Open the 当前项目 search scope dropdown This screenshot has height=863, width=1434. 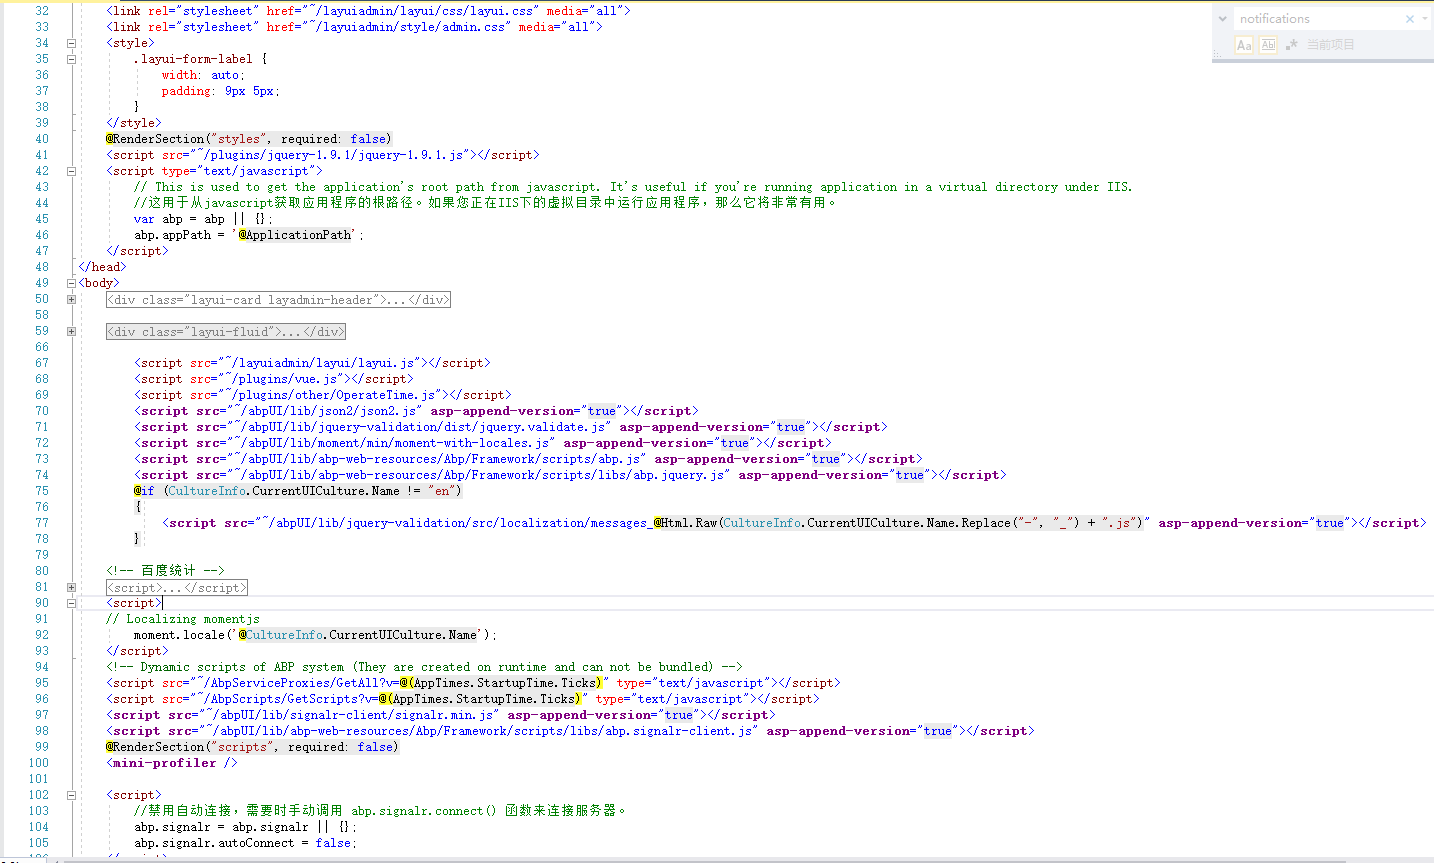(1330, 45)
